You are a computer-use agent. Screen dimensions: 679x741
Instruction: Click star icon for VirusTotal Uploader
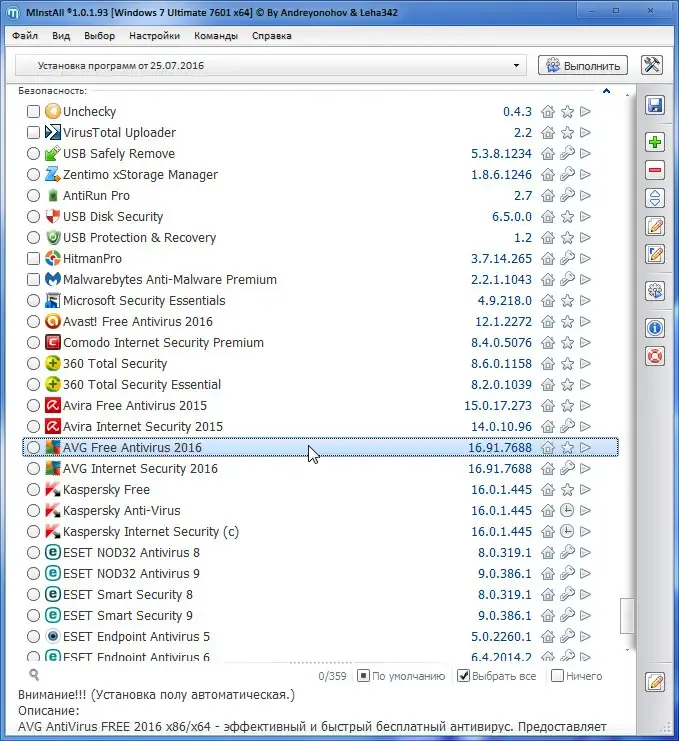point(567,133)
